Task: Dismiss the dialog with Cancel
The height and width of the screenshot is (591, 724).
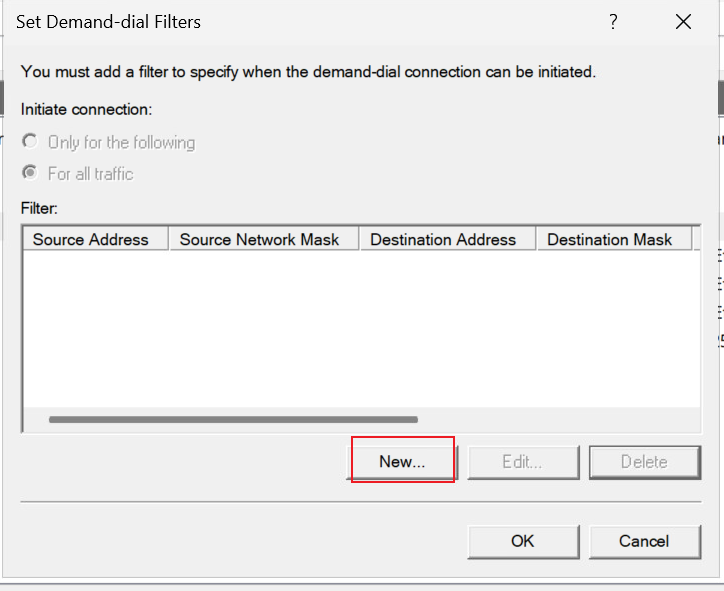Action: [x=645, y=541]
